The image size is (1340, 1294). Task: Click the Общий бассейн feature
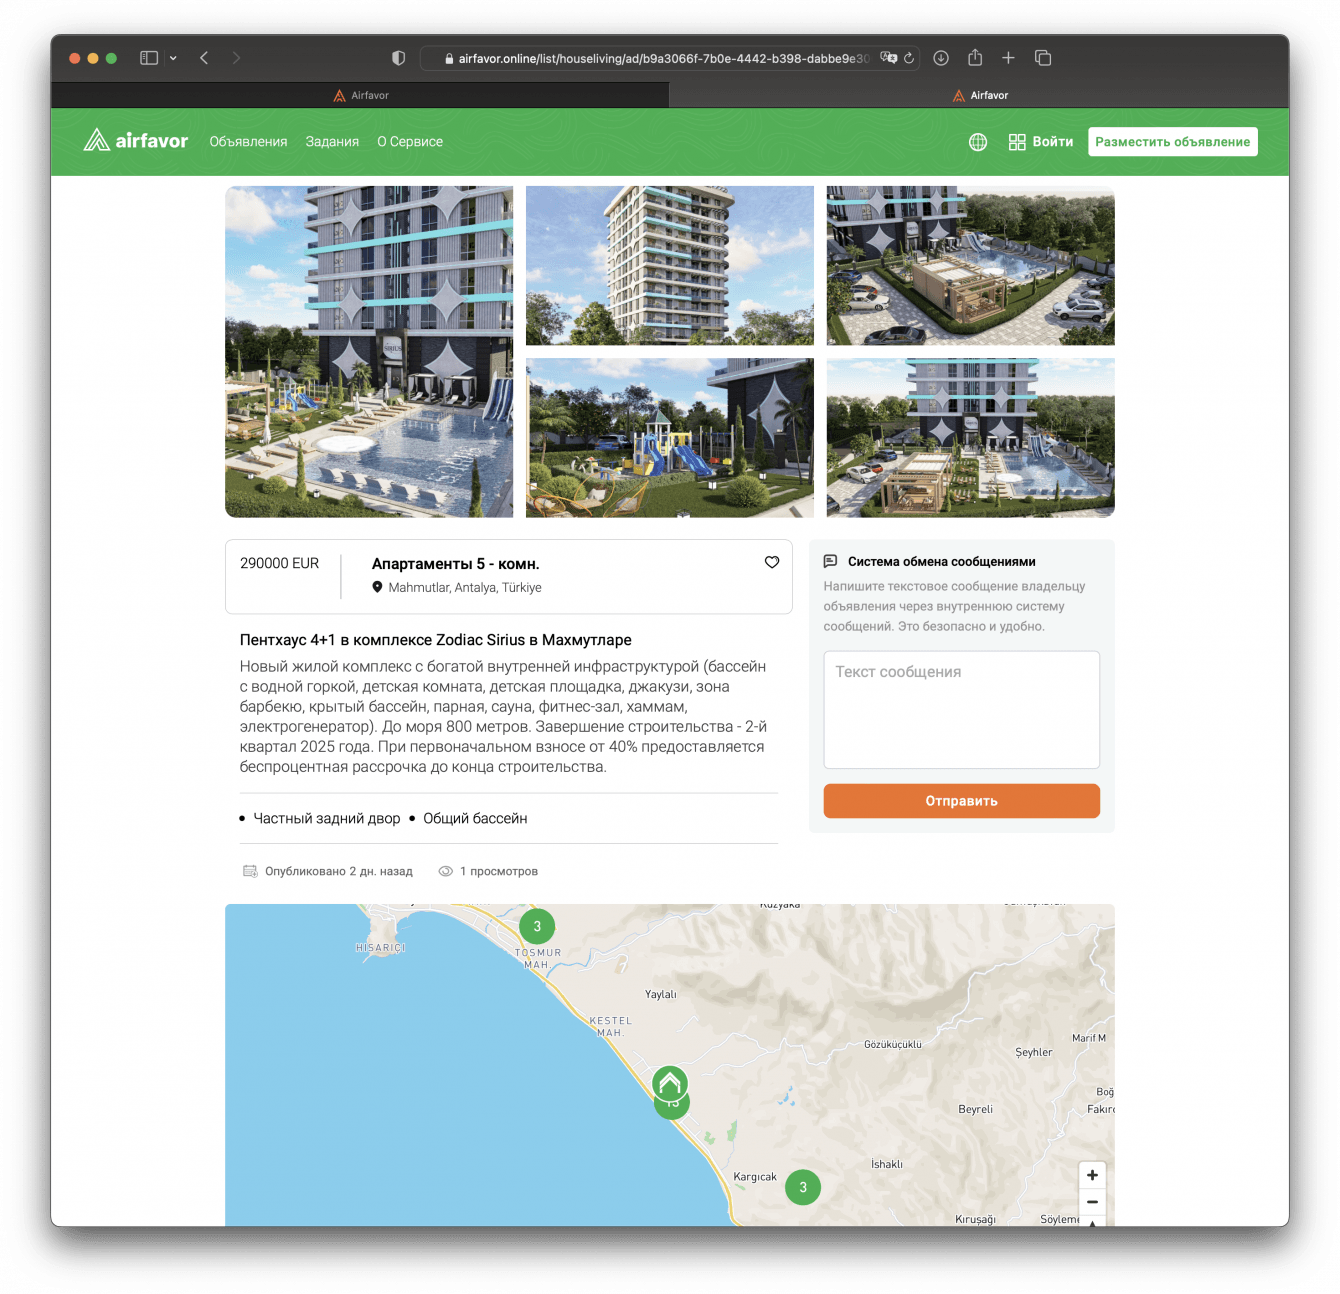tap(475, 818)
